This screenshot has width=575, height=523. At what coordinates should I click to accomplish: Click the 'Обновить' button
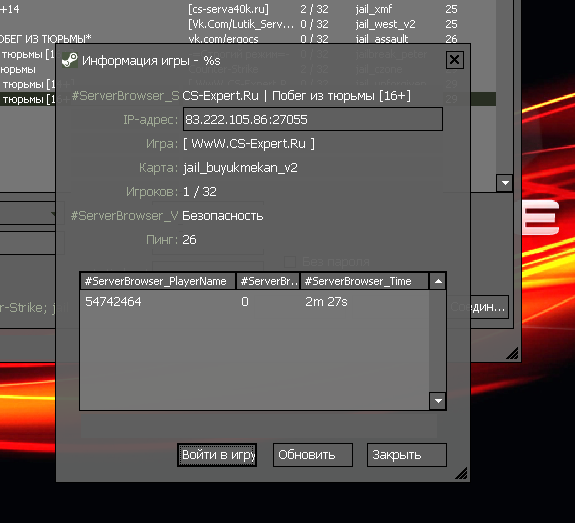point(313,455)
